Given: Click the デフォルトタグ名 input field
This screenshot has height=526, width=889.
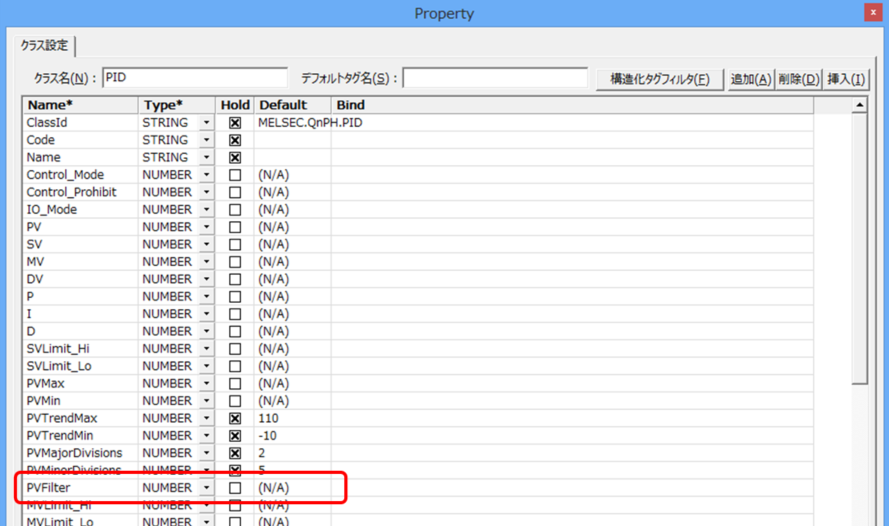Looking at the screenshot, I should coord(495,78).
